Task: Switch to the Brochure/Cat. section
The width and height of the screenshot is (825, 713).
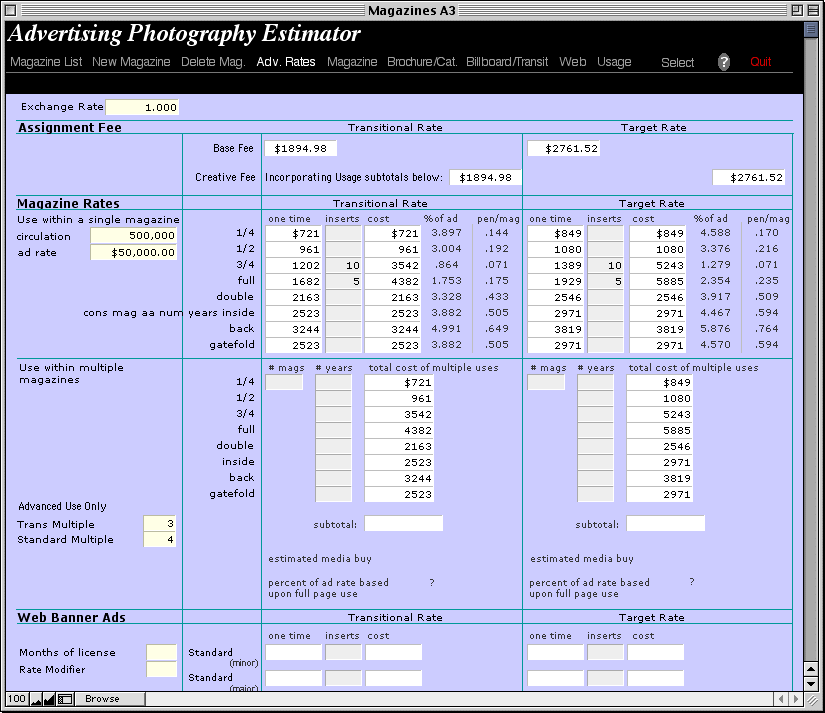Action: tap(422, 62)
